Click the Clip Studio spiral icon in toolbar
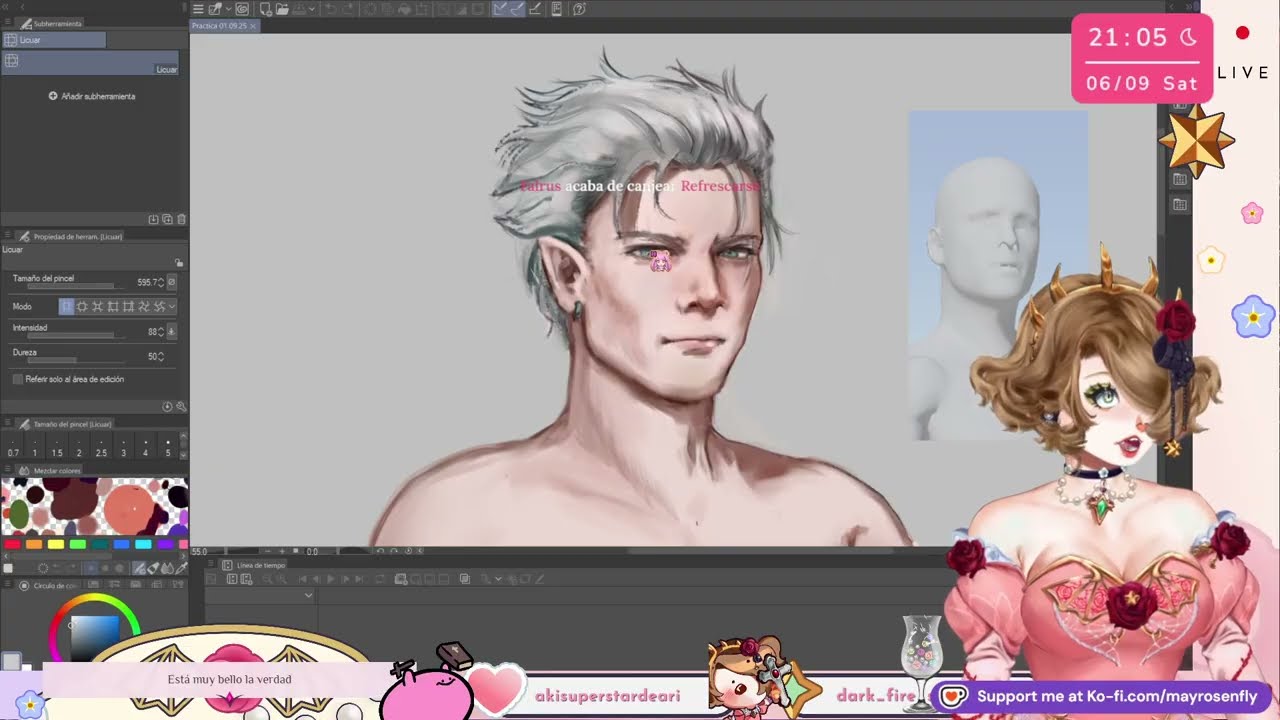 [242, 9]
